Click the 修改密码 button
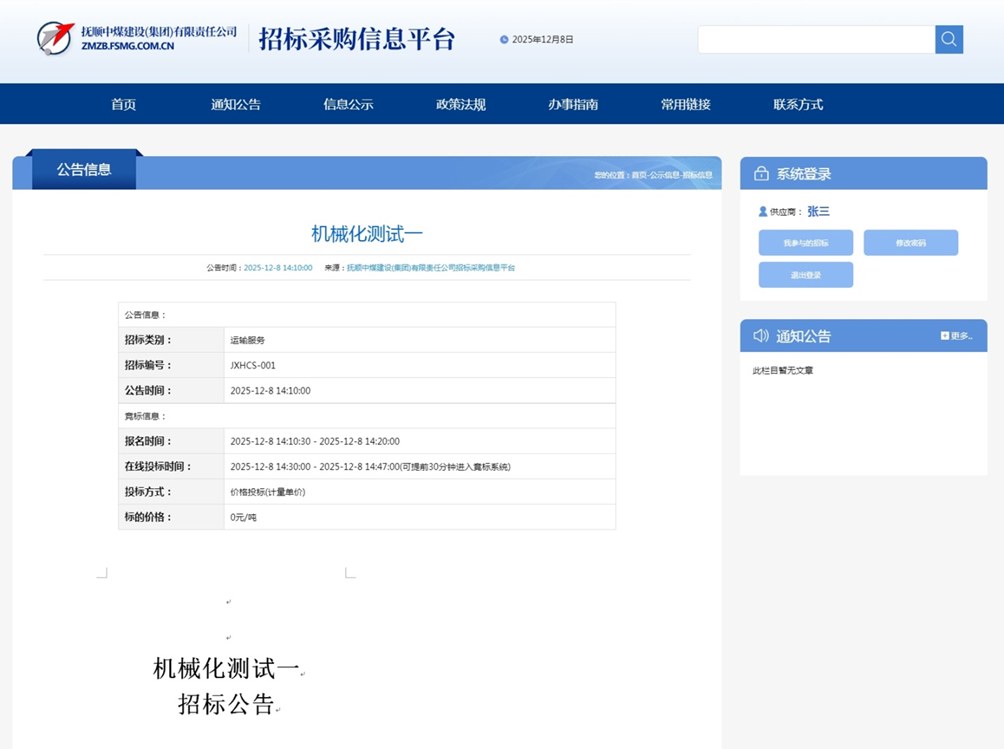1004x749 pixels. pos(911,243)
